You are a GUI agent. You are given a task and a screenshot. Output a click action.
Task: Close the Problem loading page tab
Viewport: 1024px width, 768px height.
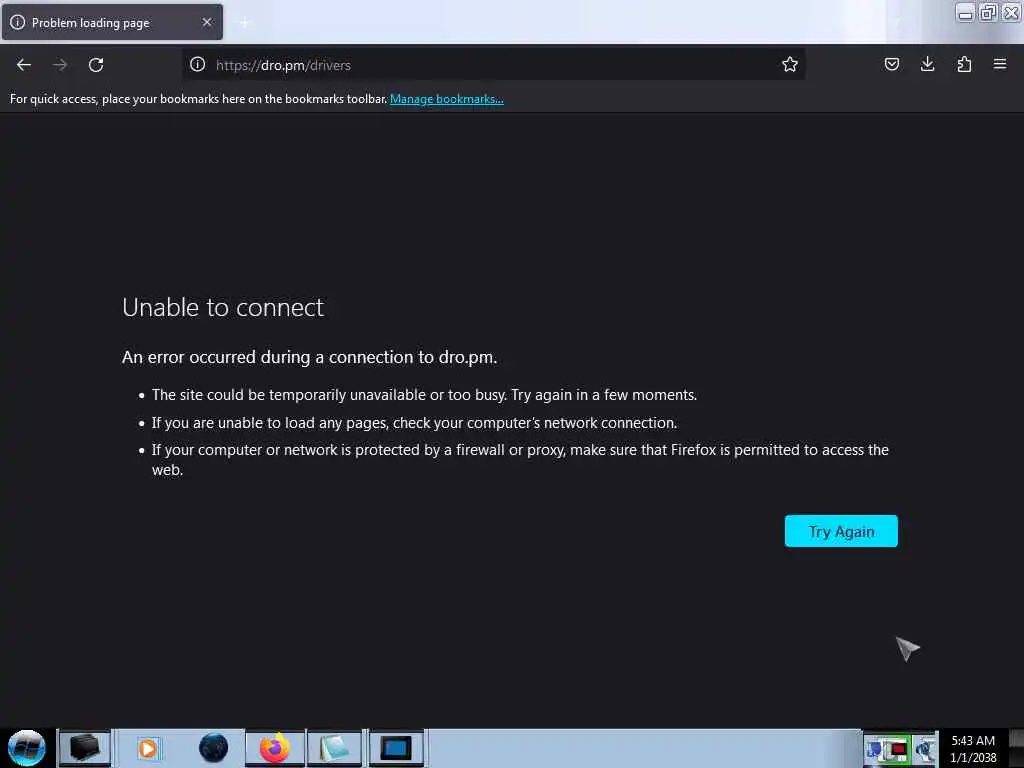pyautogui.click(x=207, y=22)
